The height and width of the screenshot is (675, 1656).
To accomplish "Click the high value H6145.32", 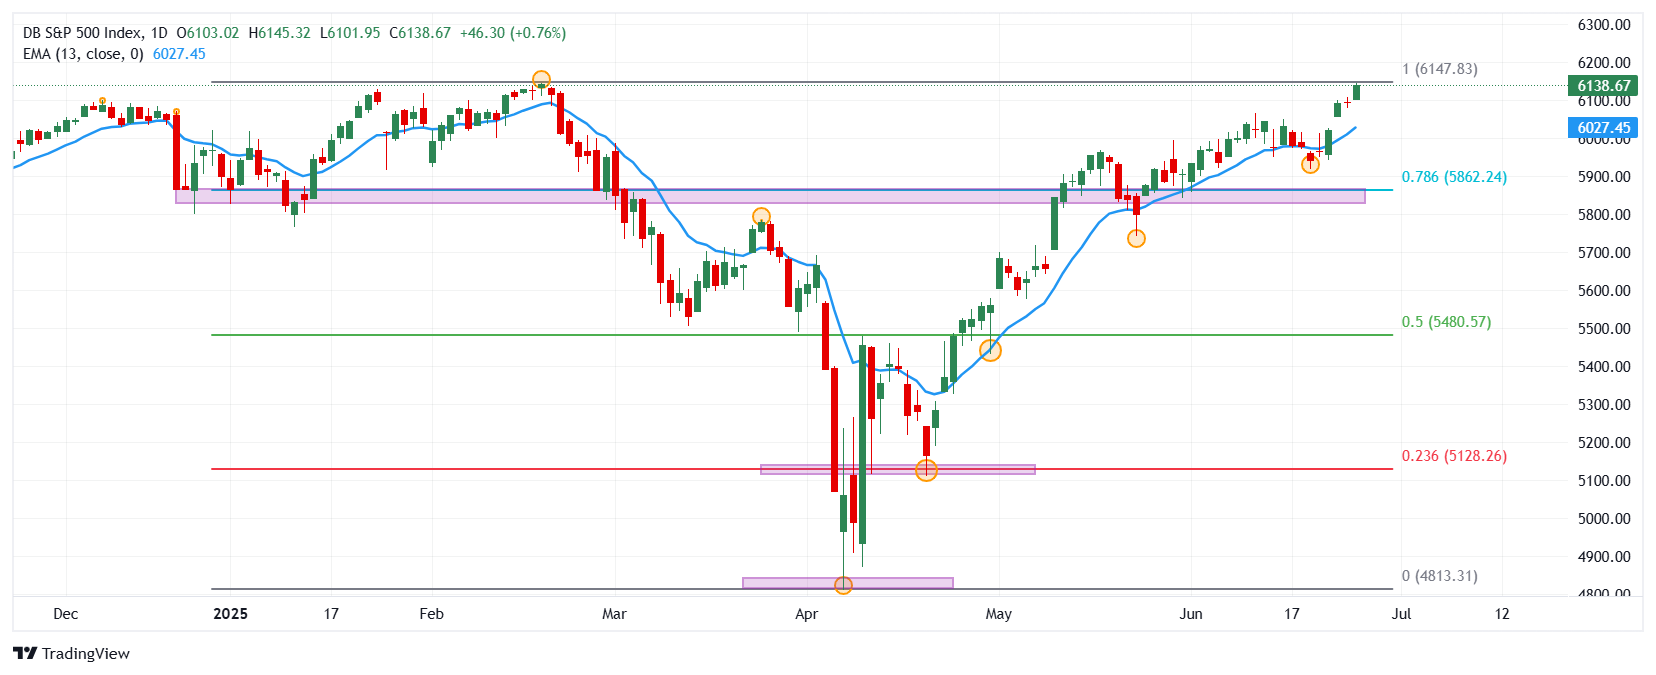I will tap(280, 33).
